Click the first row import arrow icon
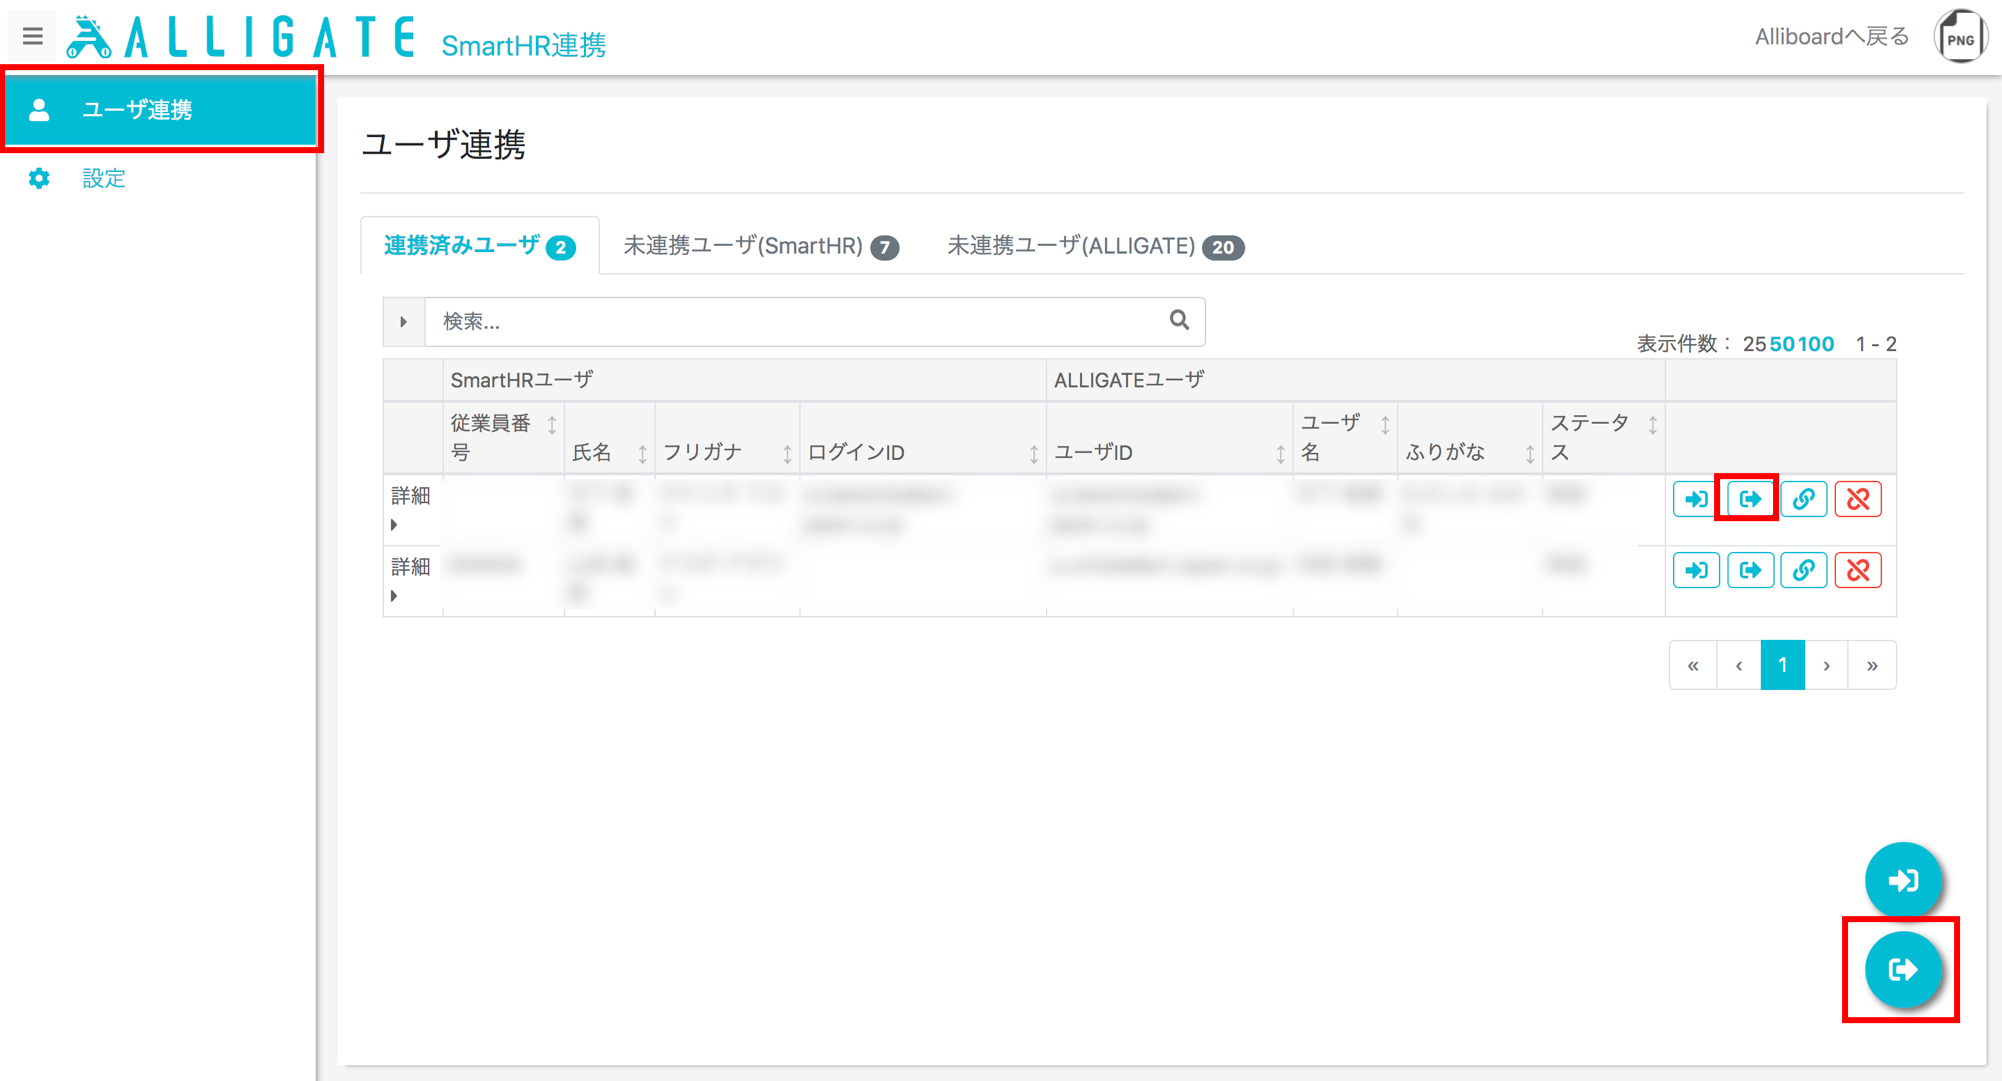 [1696, 499]
